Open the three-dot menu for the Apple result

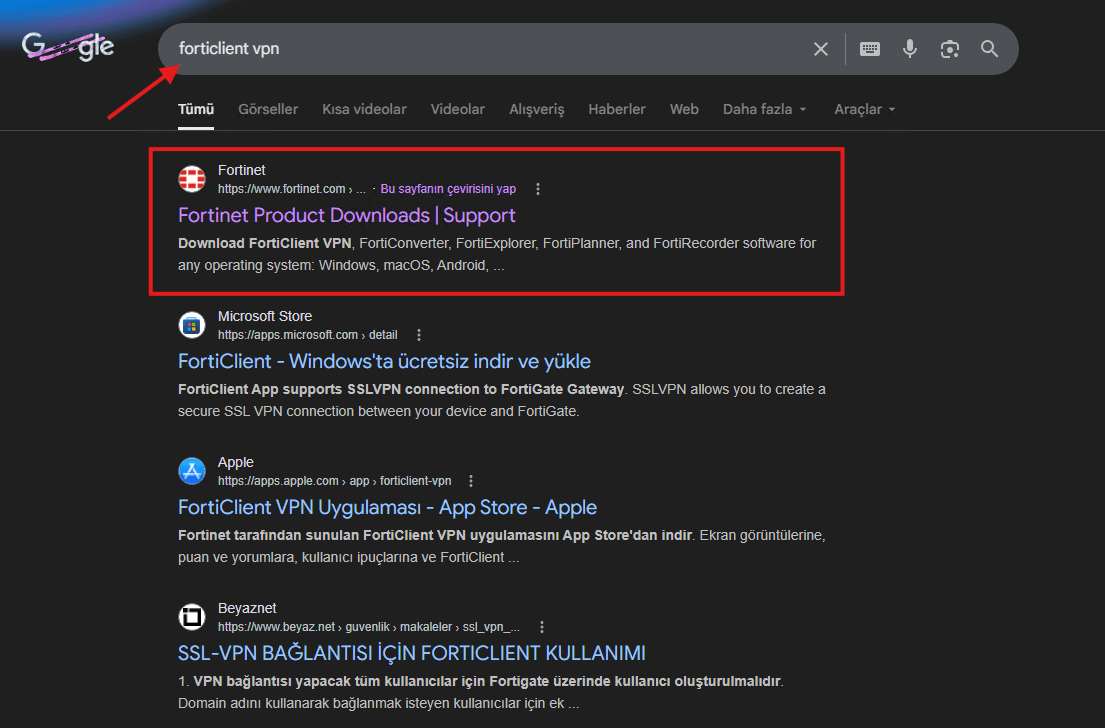pyautogui.click(x=471, y=481)
